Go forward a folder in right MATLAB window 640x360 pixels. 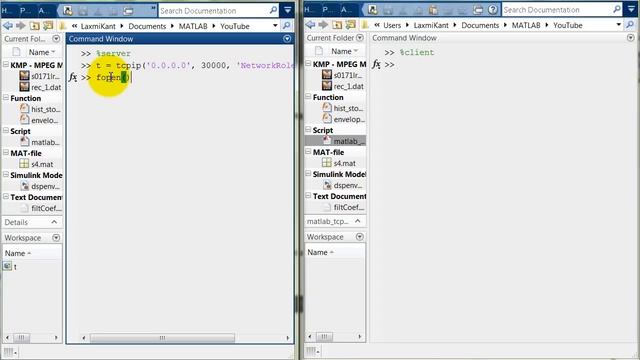click(323, 25)
